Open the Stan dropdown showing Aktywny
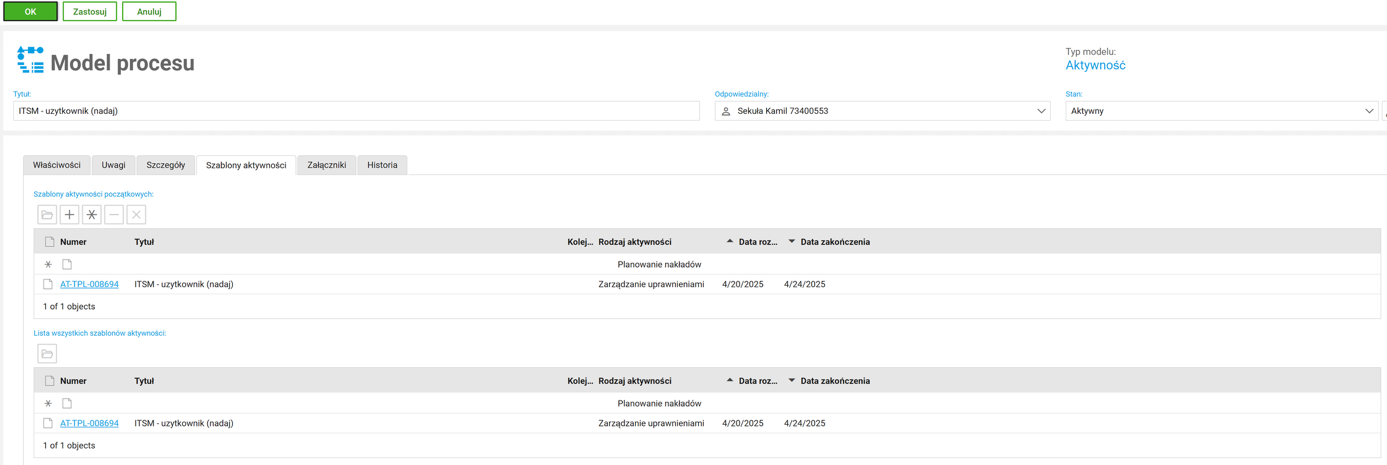1387x465 pixels. pyautogui.click(x=1369, y=111)
